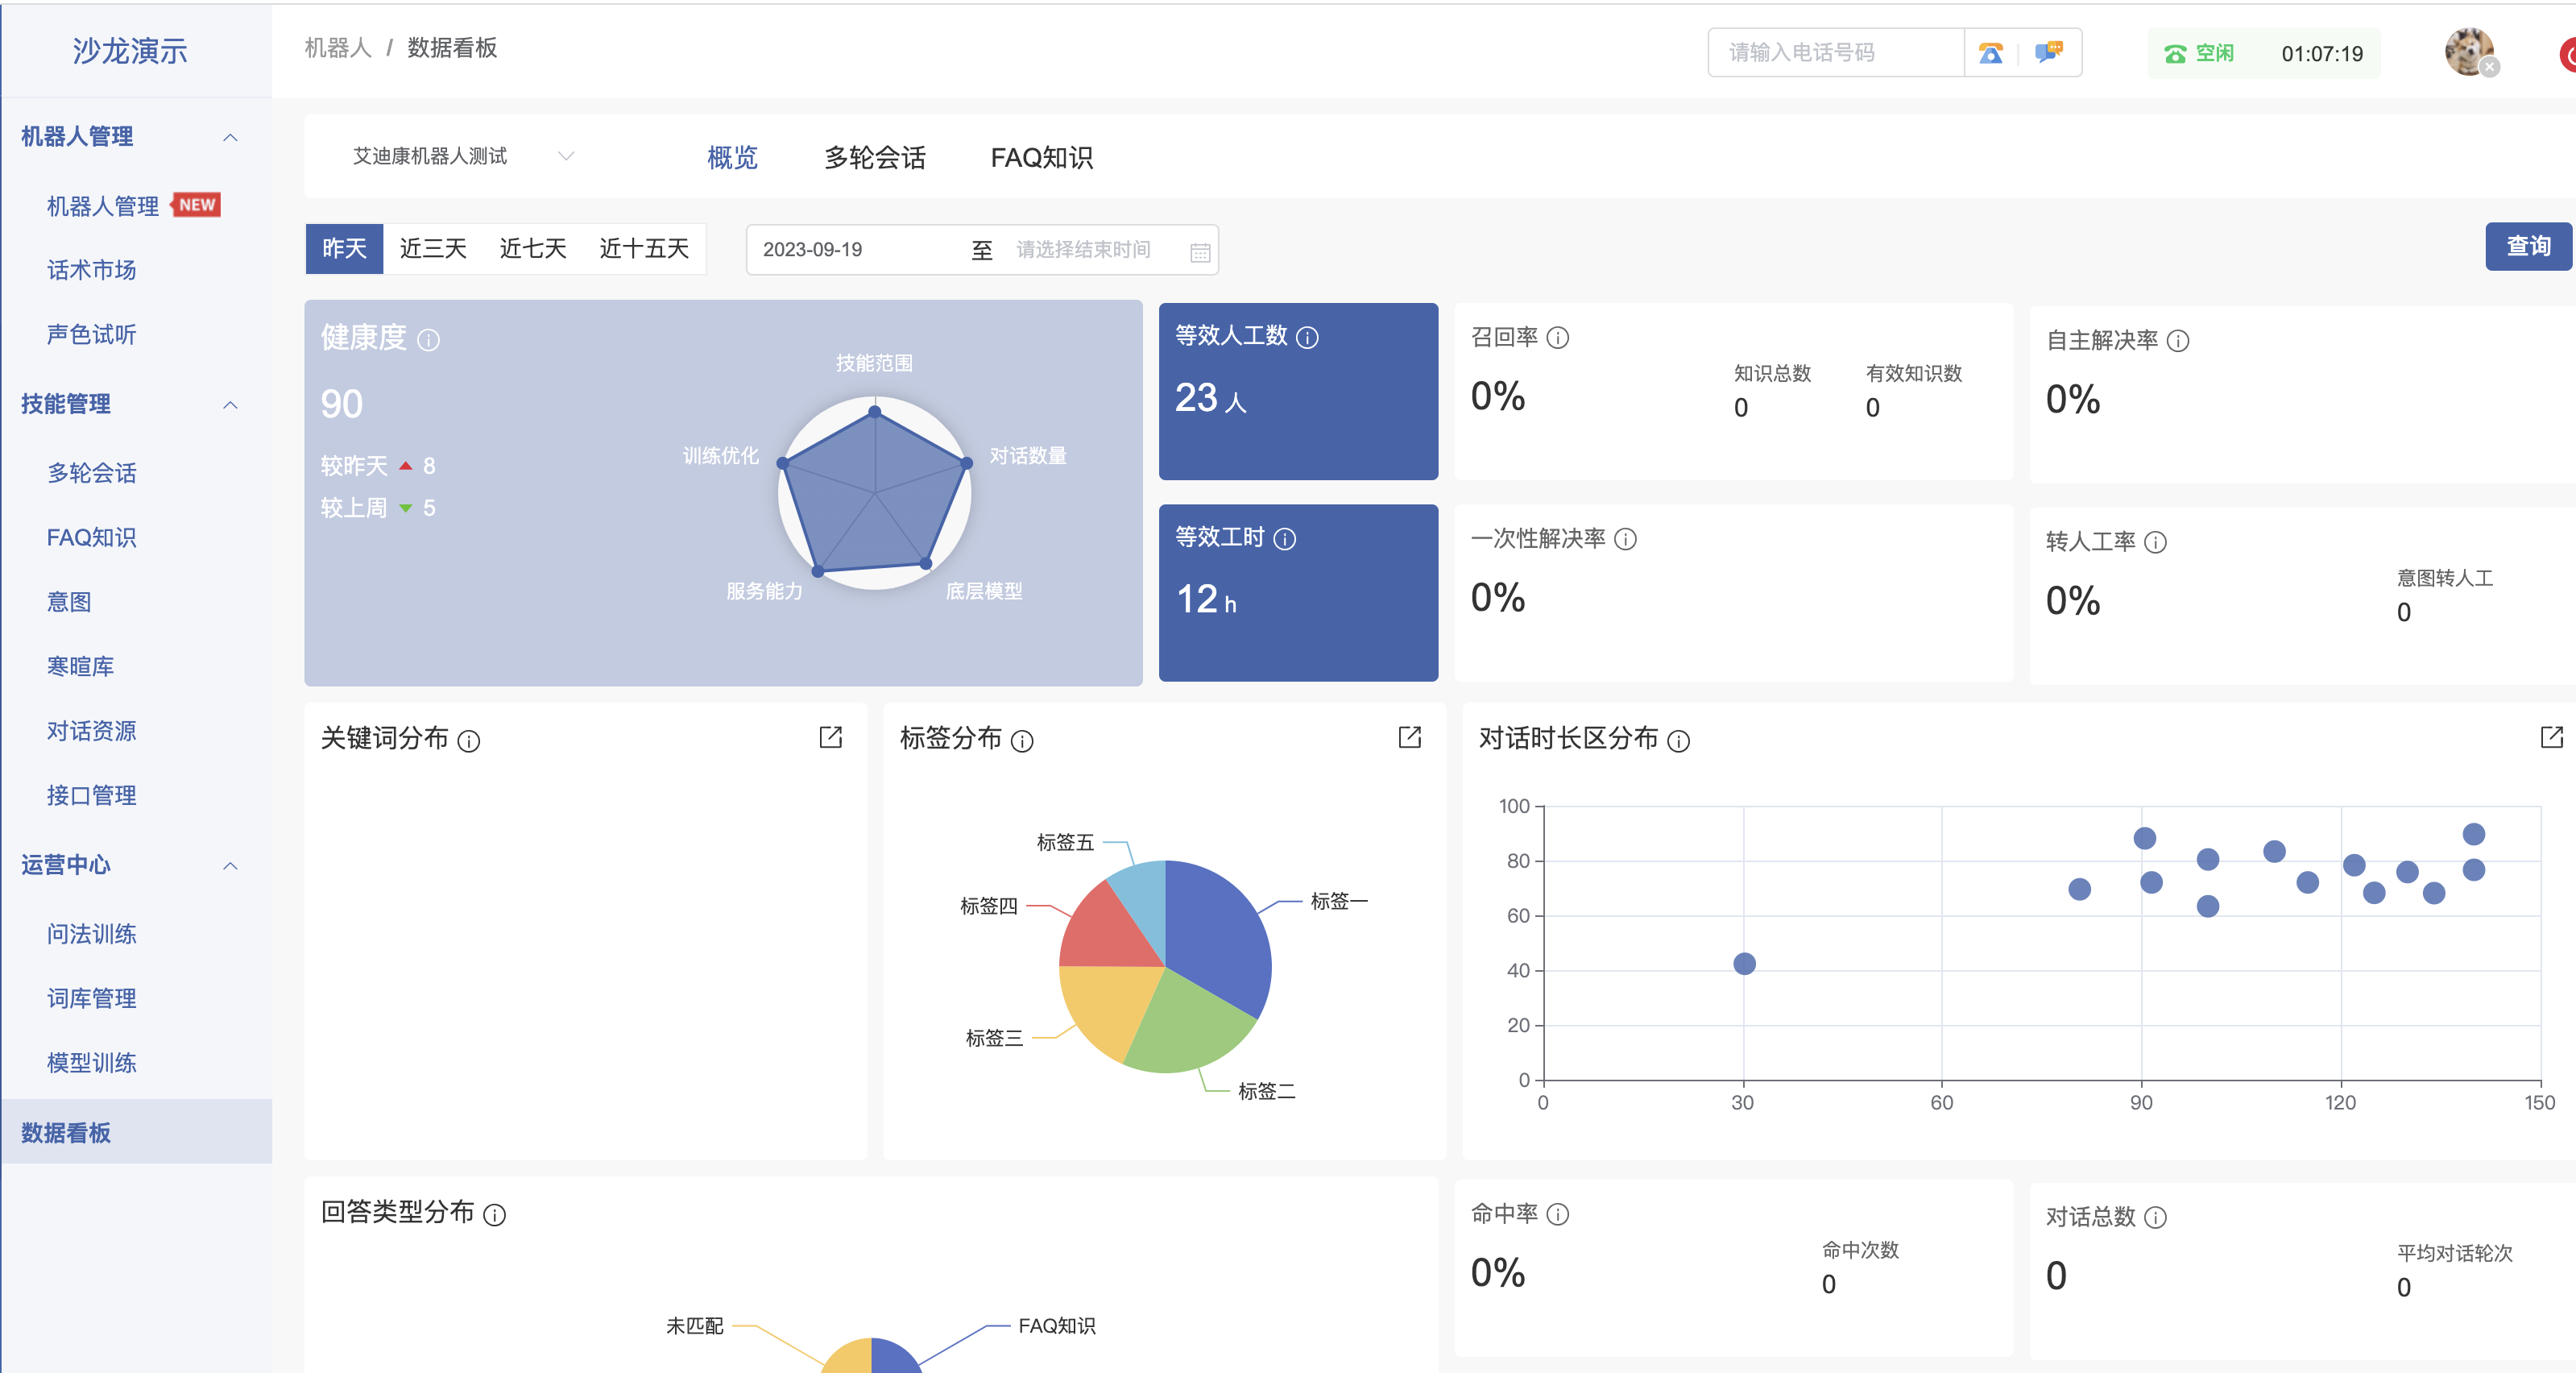Open 寒暄库 in sidebar
The width and height of the screenshot is (2576, 1373).
click(x=81, y=667)
